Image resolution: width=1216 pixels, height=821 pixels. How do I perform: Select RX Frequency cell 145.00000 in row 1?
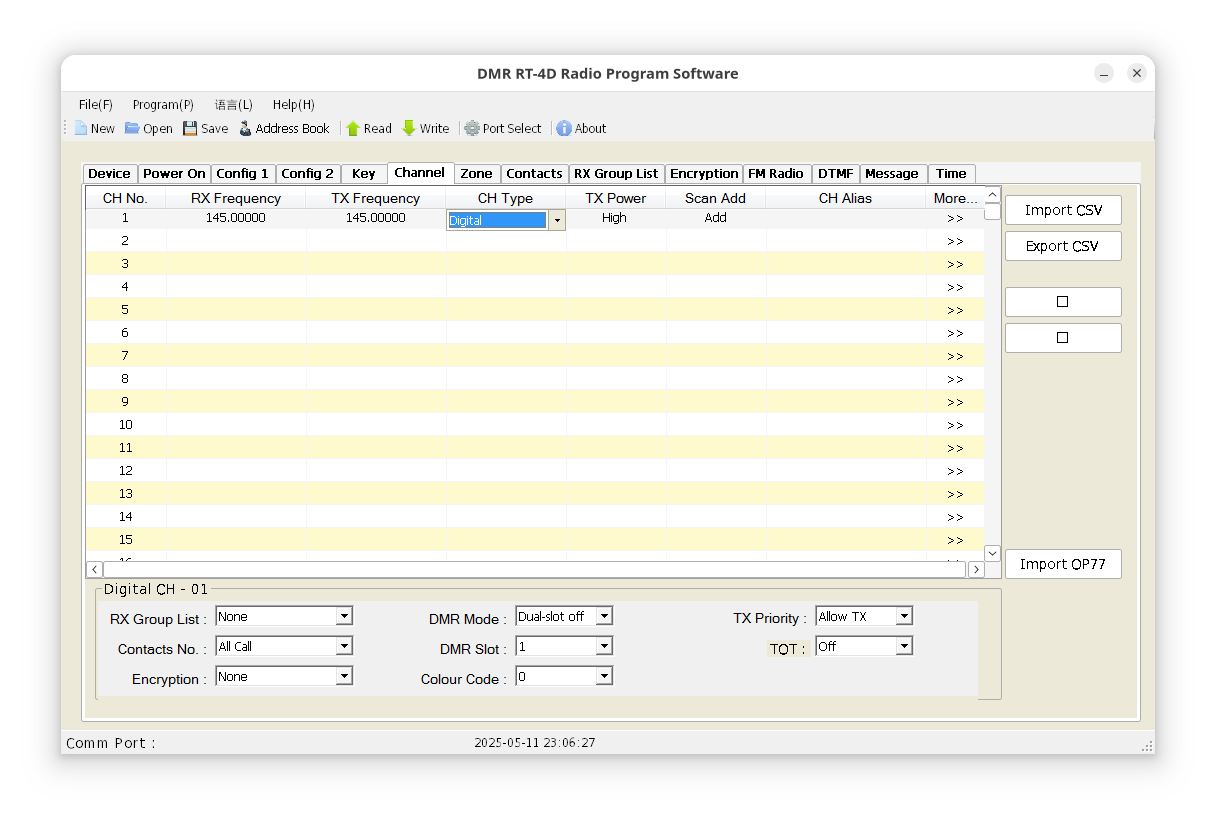coord(236,218)
